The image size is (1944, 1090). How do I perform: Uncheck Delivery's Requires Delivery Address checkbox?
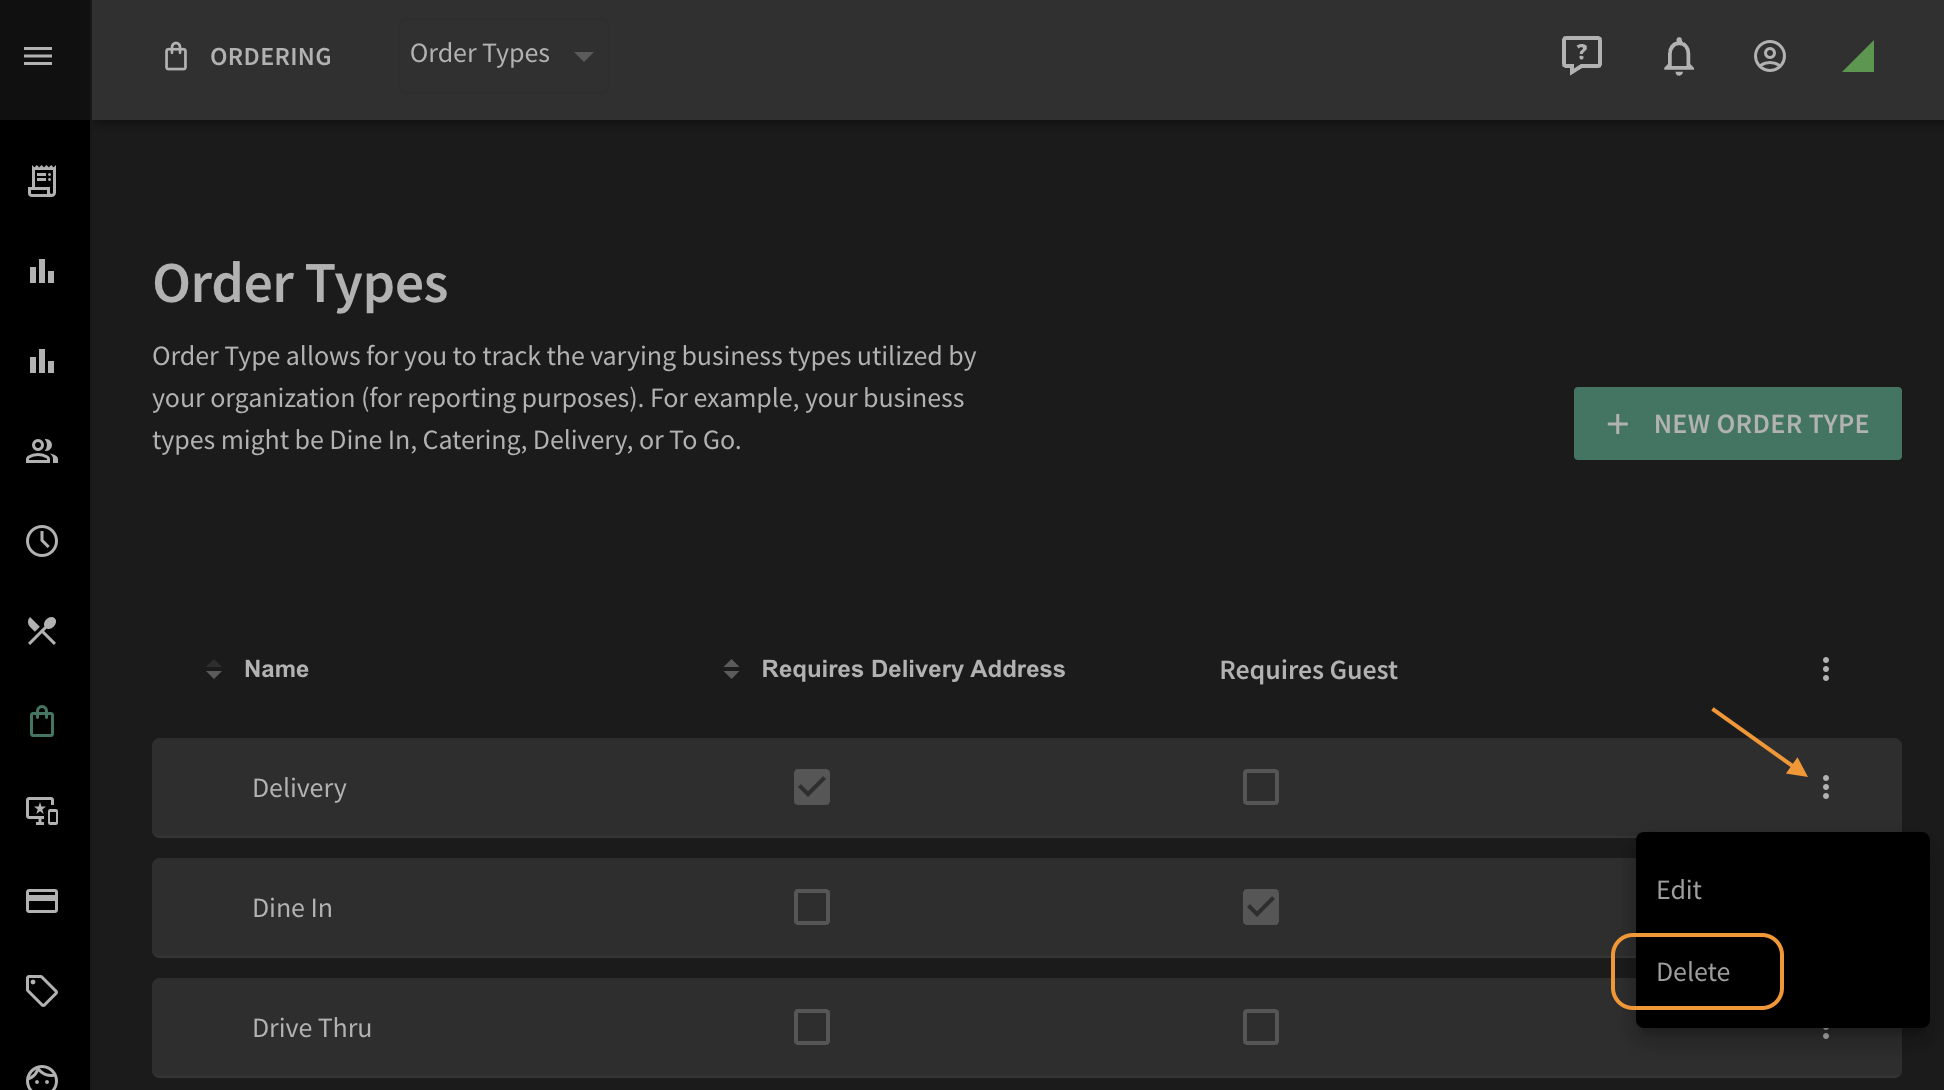812,787
